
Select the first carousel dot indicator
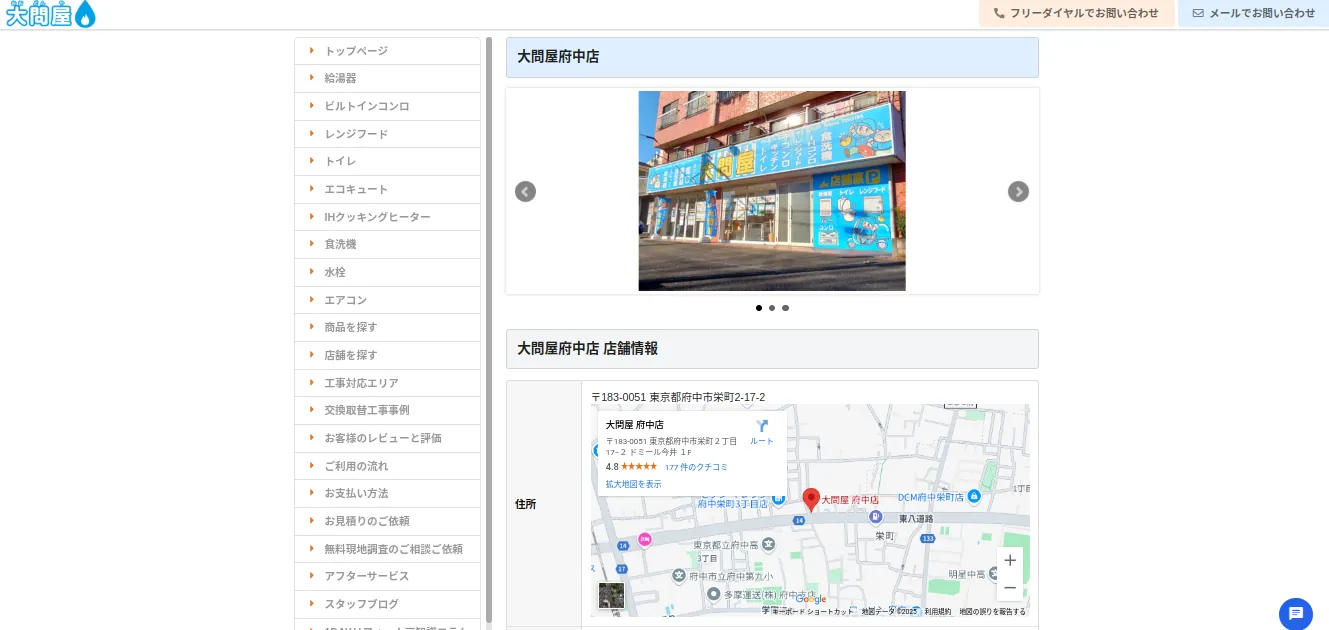759,308
